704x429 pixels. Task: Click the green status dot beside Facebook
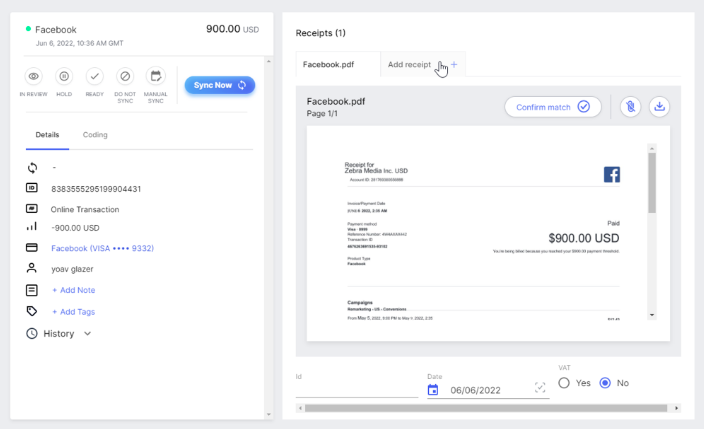point(28,29)
